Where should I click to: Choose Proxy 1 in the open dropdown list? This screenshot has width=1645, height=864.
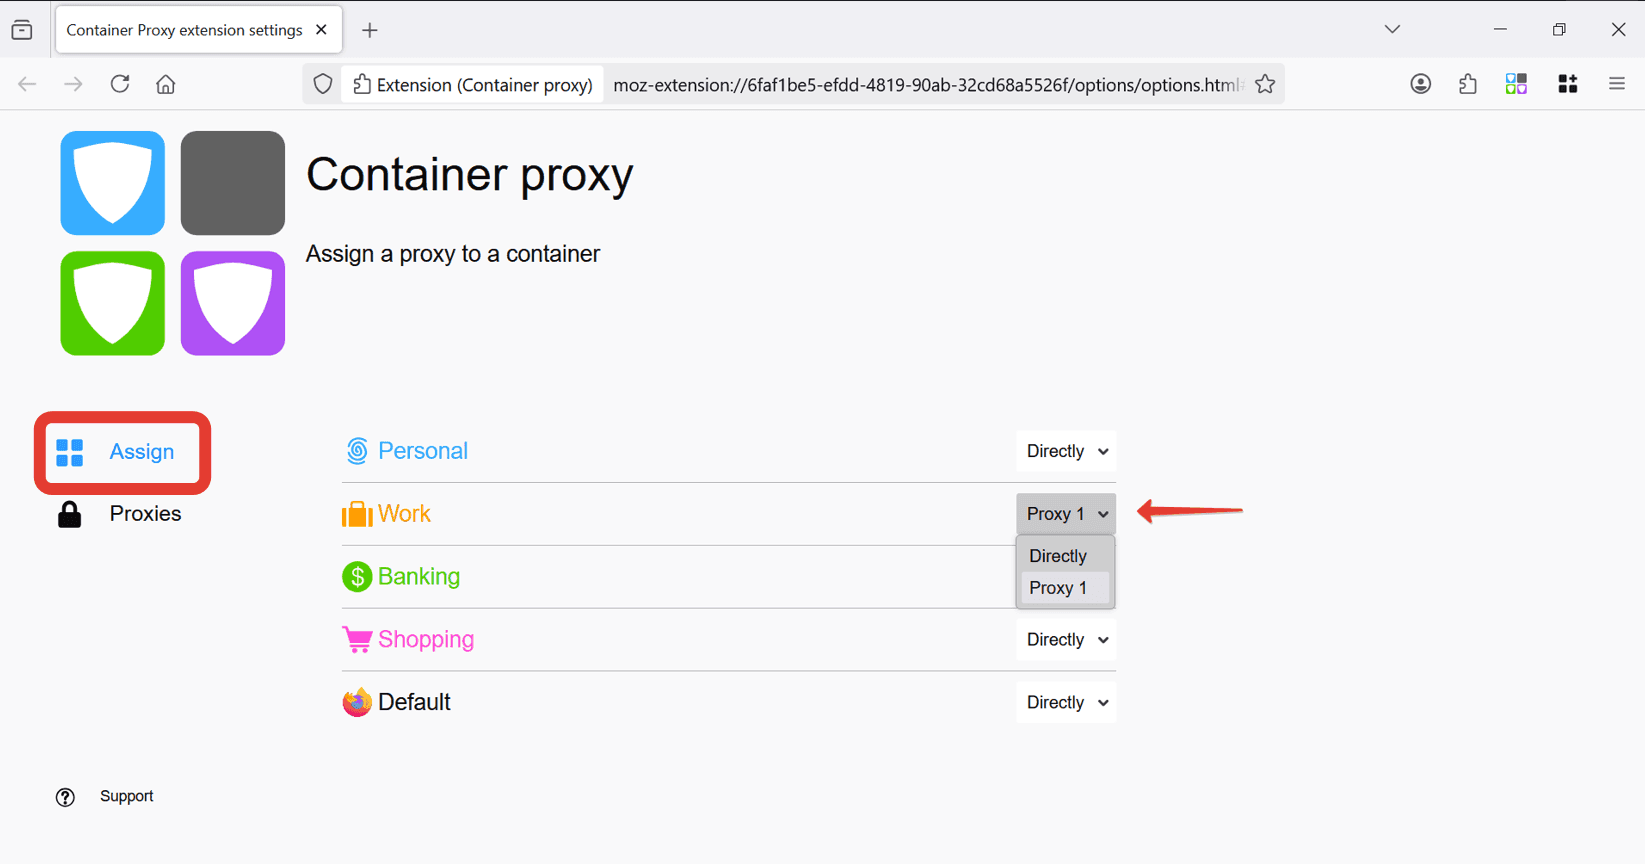pyautogui.click(x=1065, y=588)
